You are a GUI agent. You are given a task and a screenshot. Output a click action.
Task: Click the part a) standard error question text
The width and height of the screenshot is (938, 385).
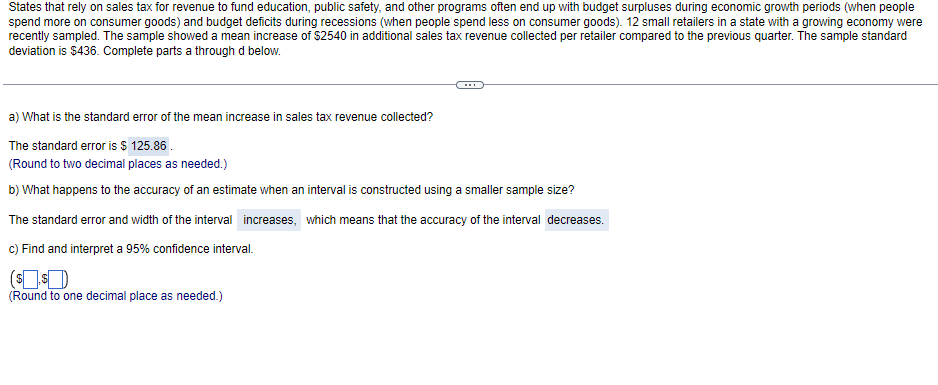click(x=221, y=117)
